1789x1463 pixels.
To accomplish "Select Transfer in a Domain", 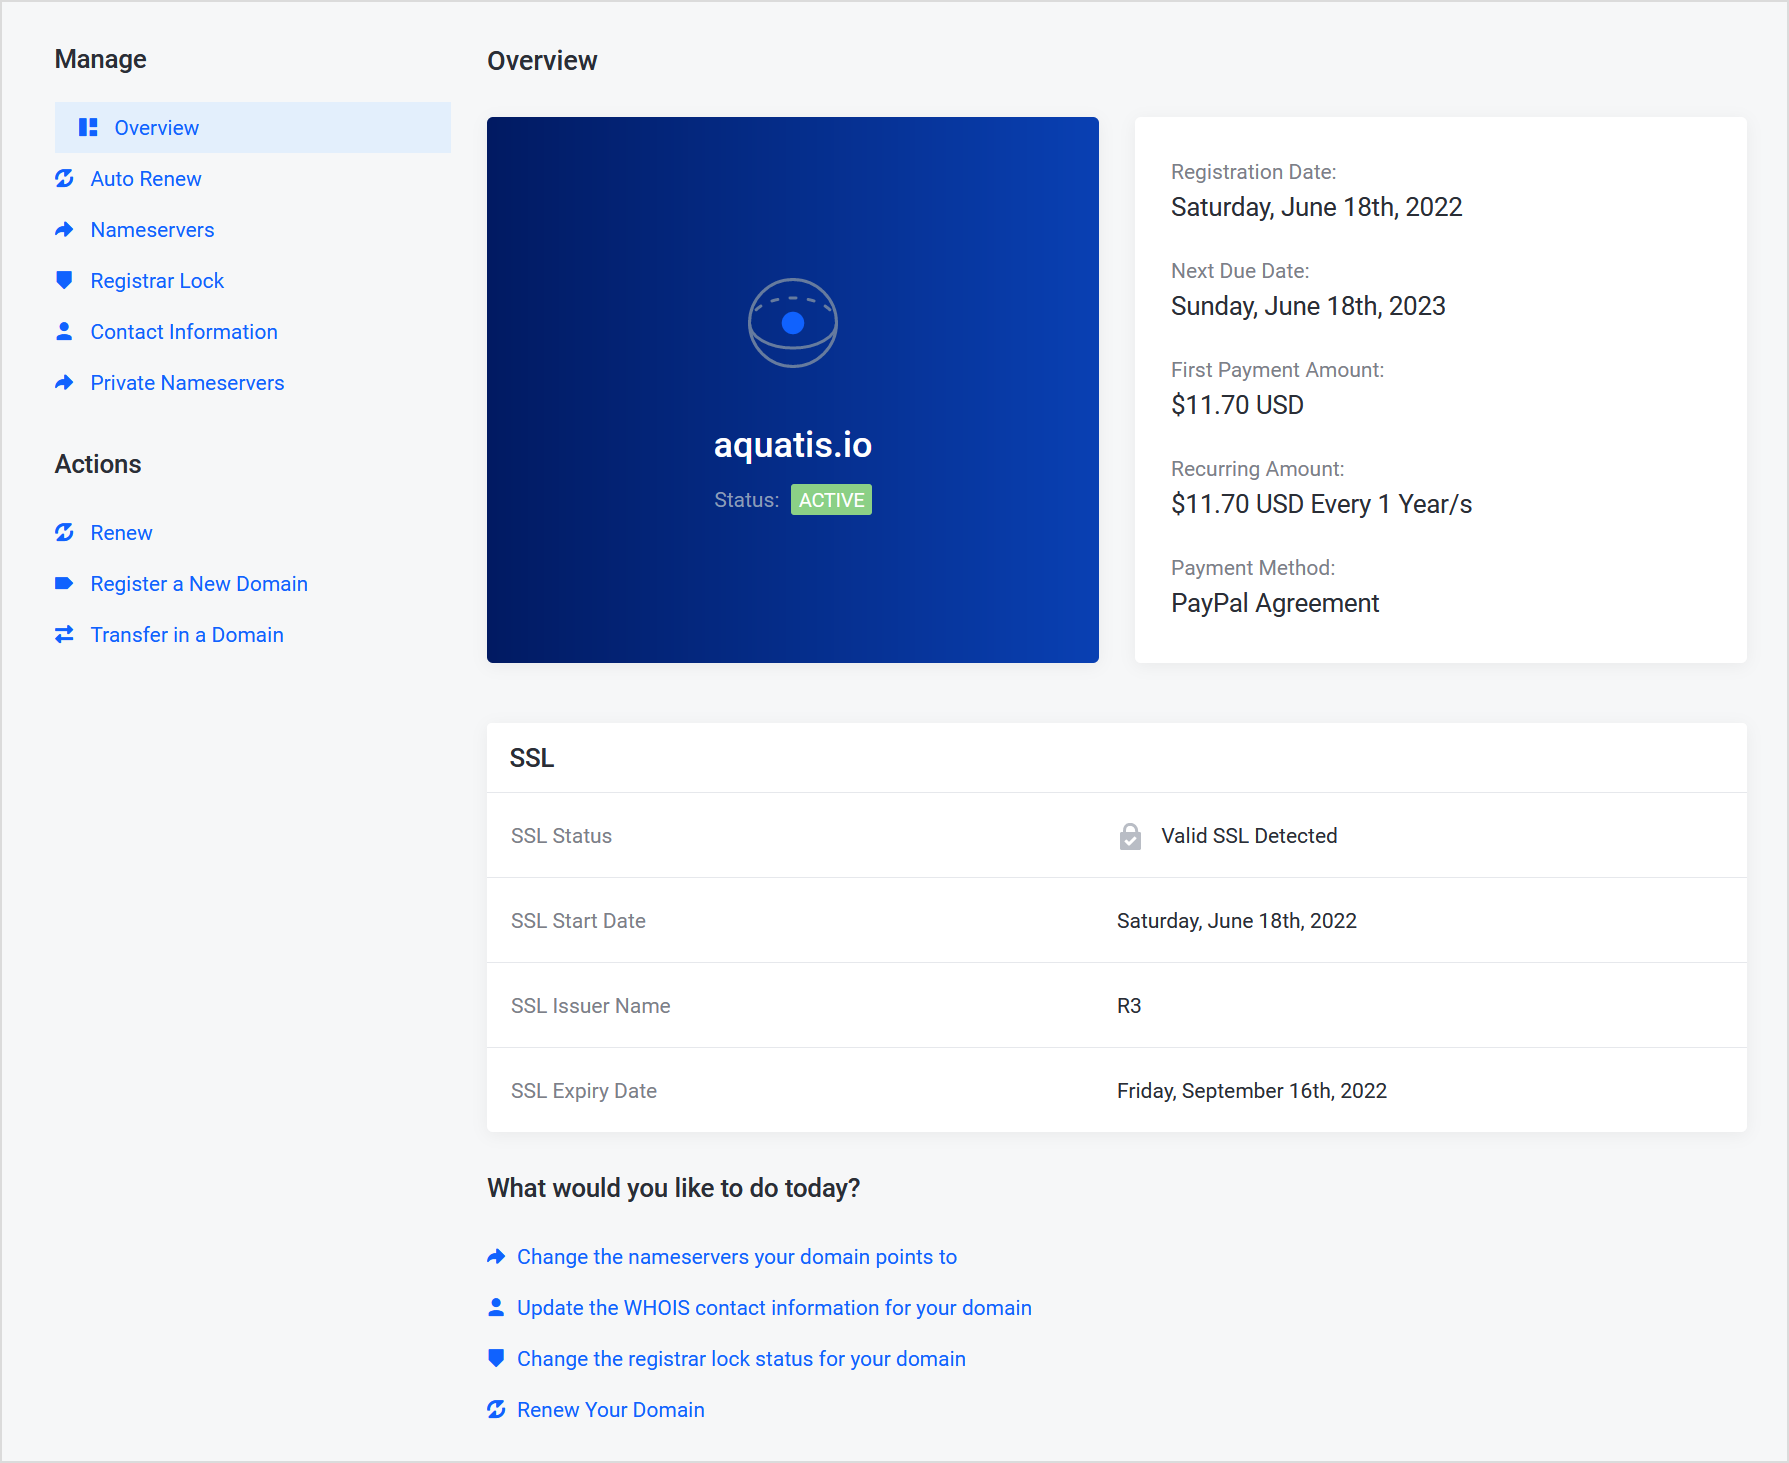I will click(187, 634).
